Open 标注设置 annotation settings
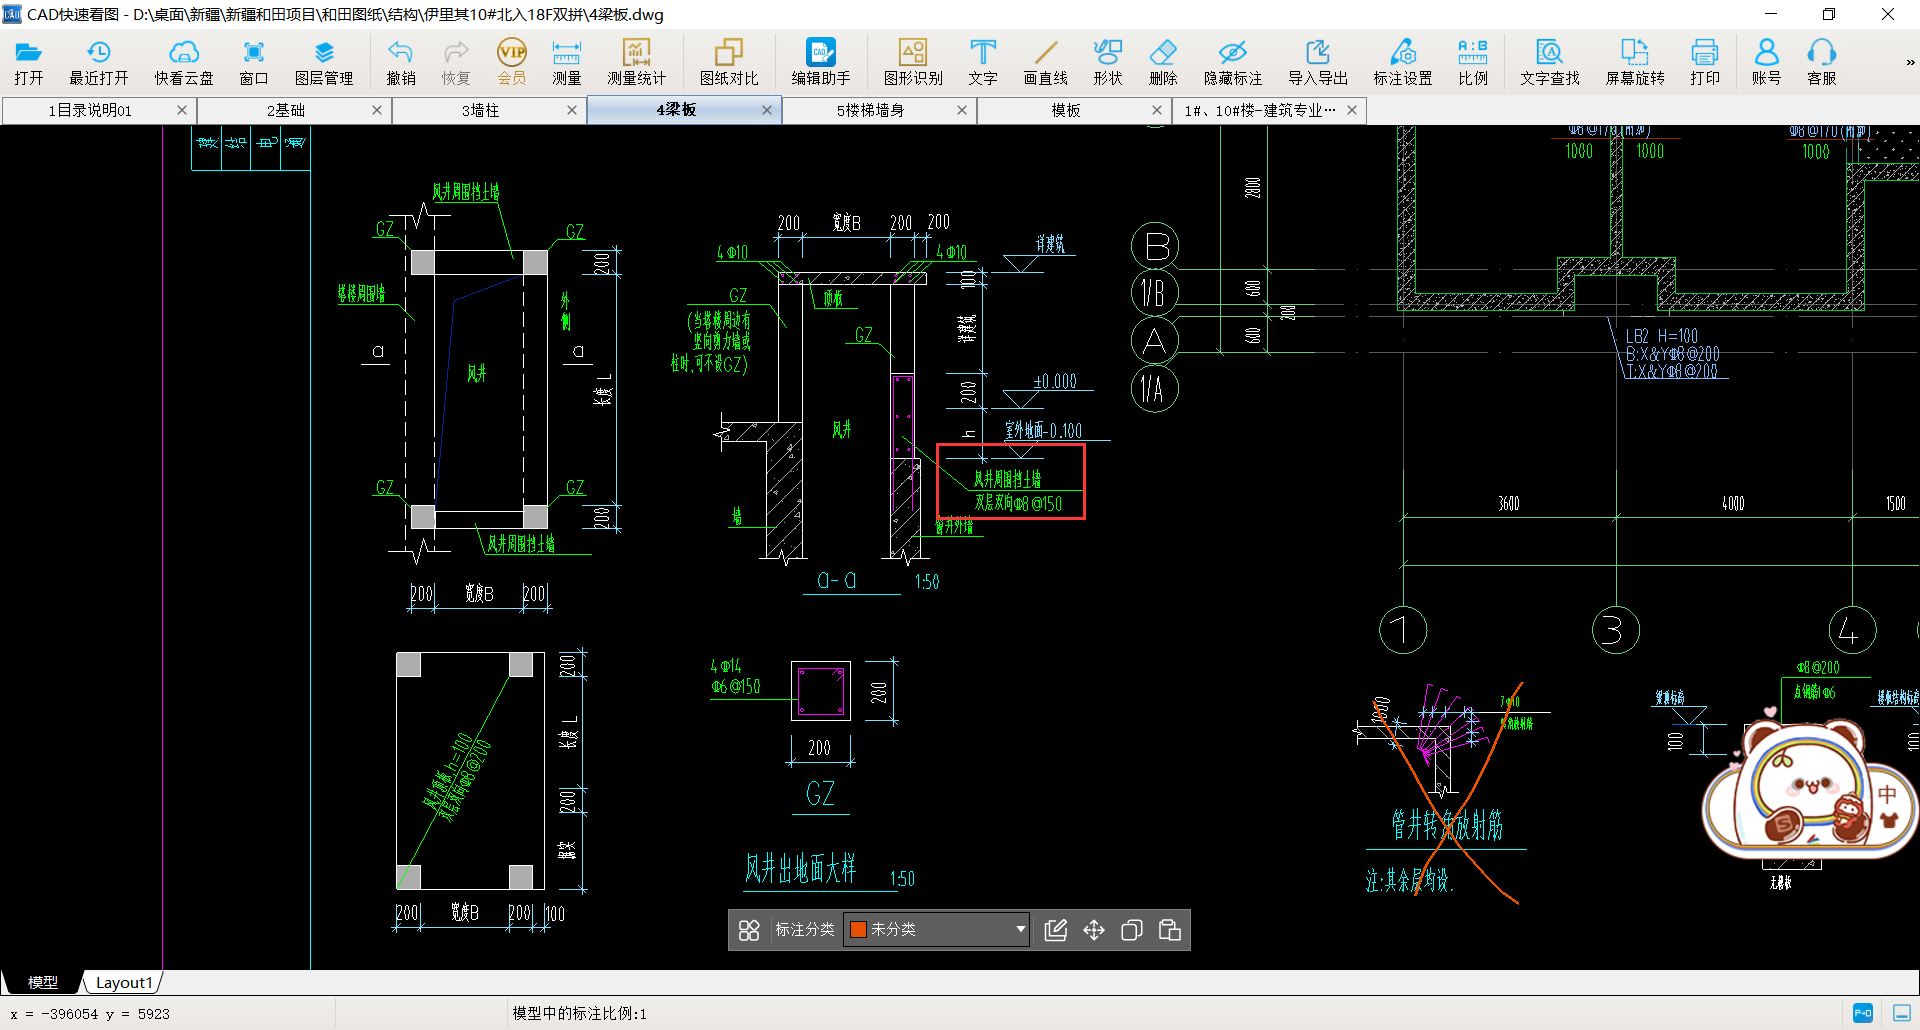Viewport: 1920px width, 1030px height. click(x=1403, y=62)
